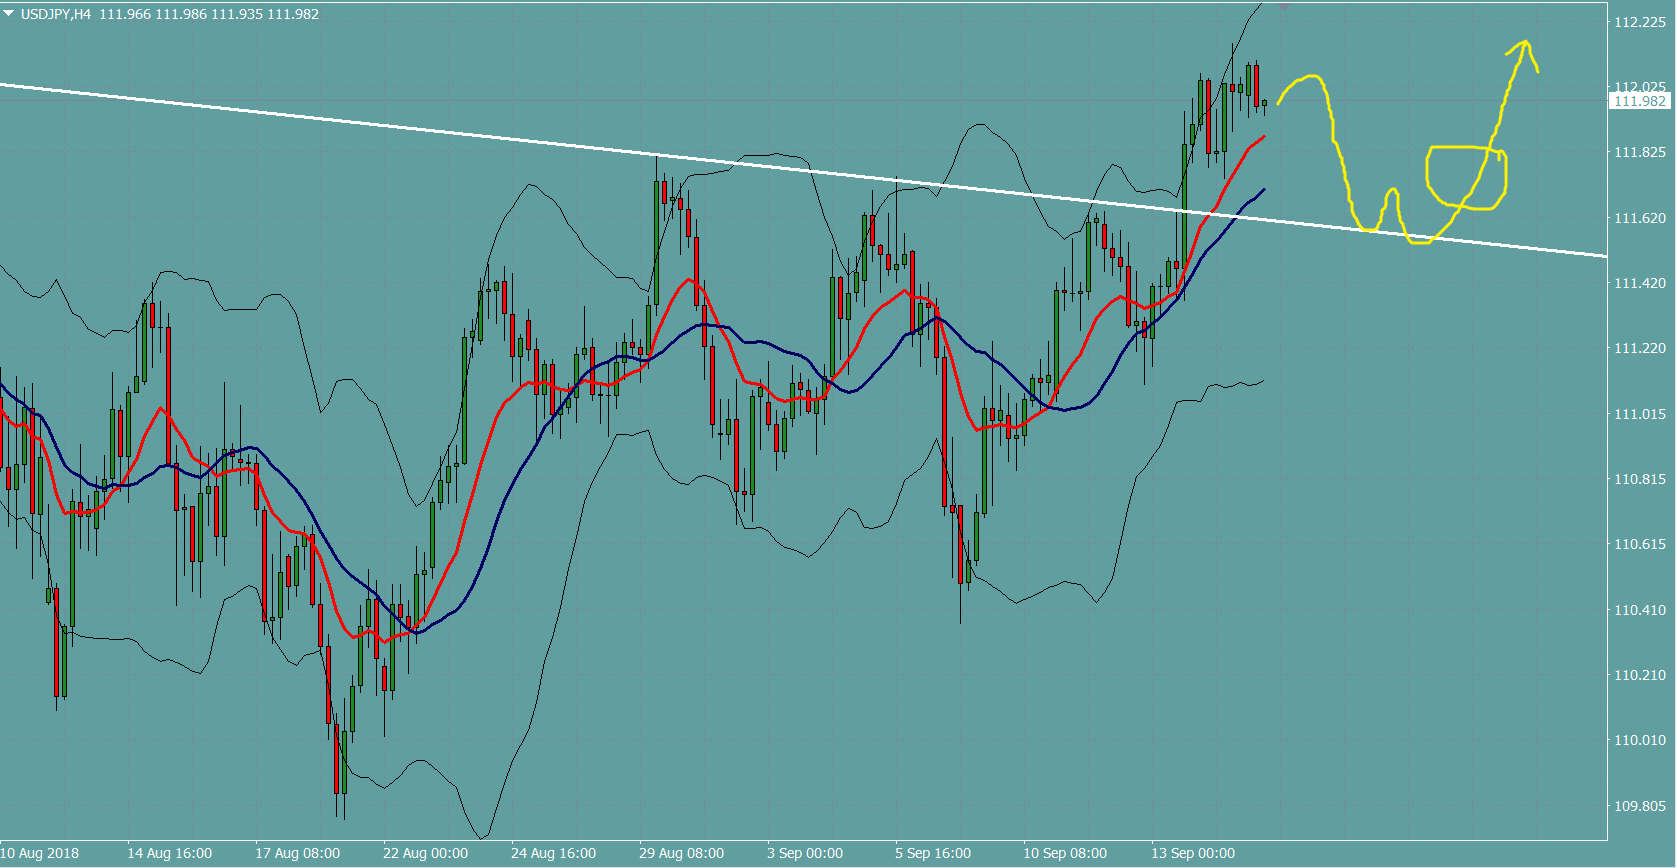Viewport: 1677px width, 868px height.
Task: Click the 3 Sep 00:00 time label
Action: 805,853
